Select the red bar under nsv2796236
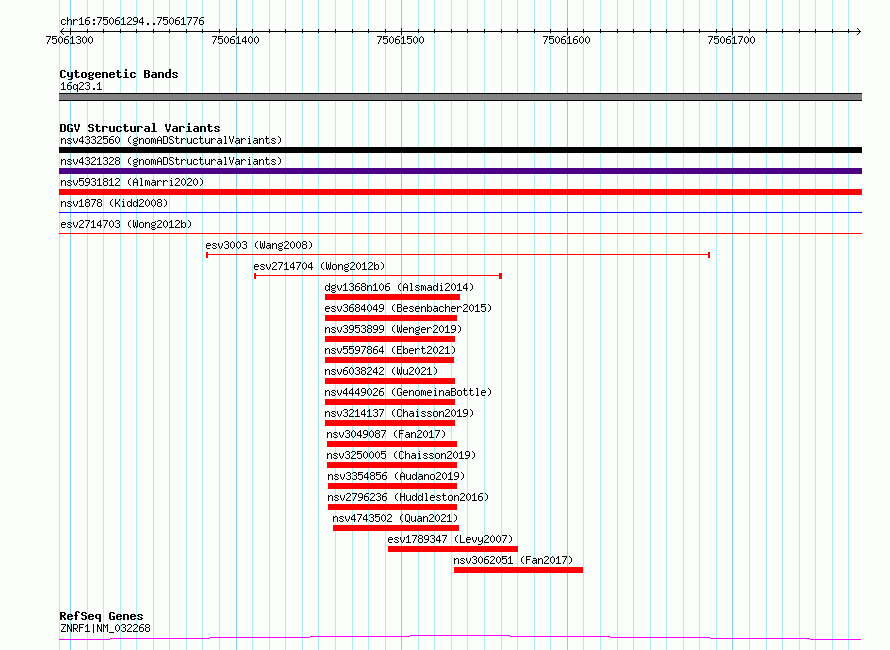The height and width of the screenshot is (650, 890). point(392,507)
